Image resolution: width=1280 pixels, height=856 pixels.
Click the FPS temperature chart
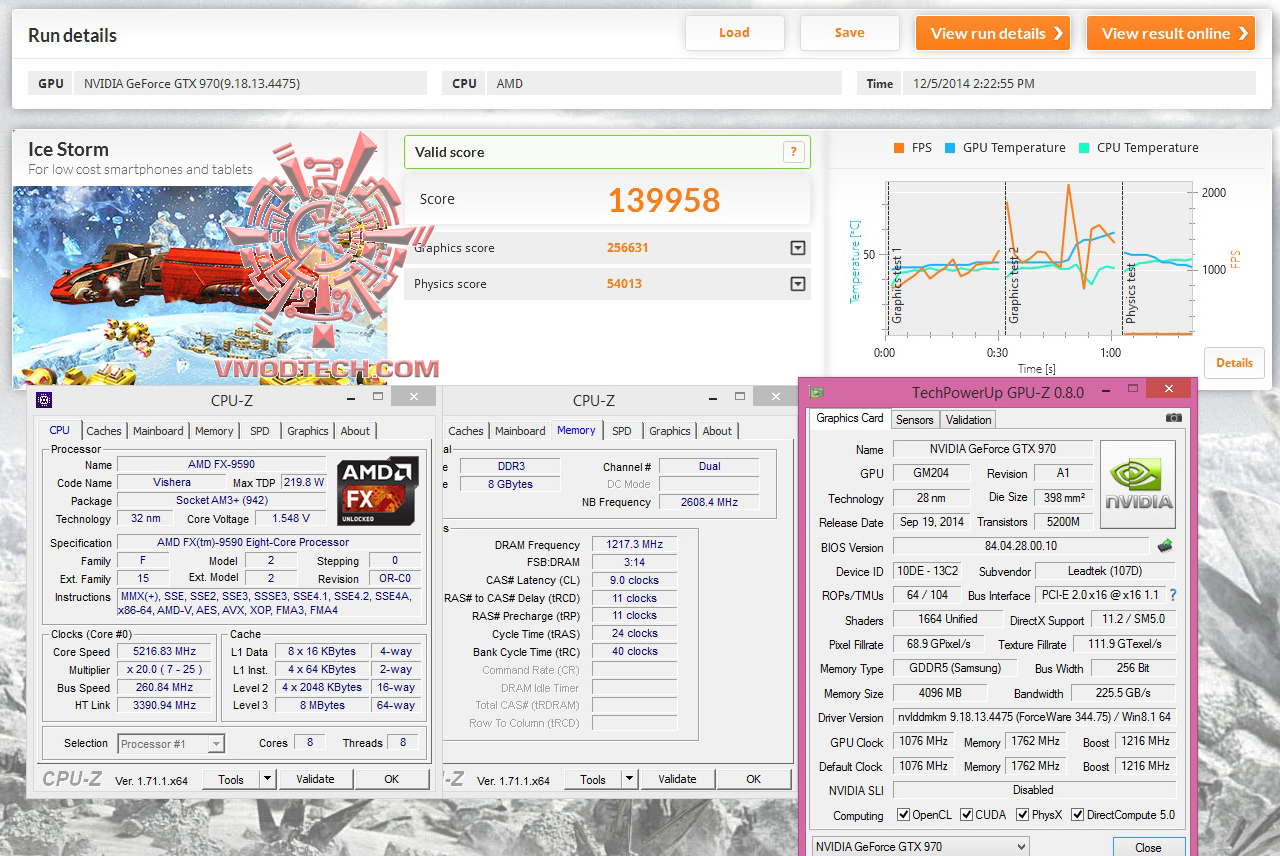1040,260
